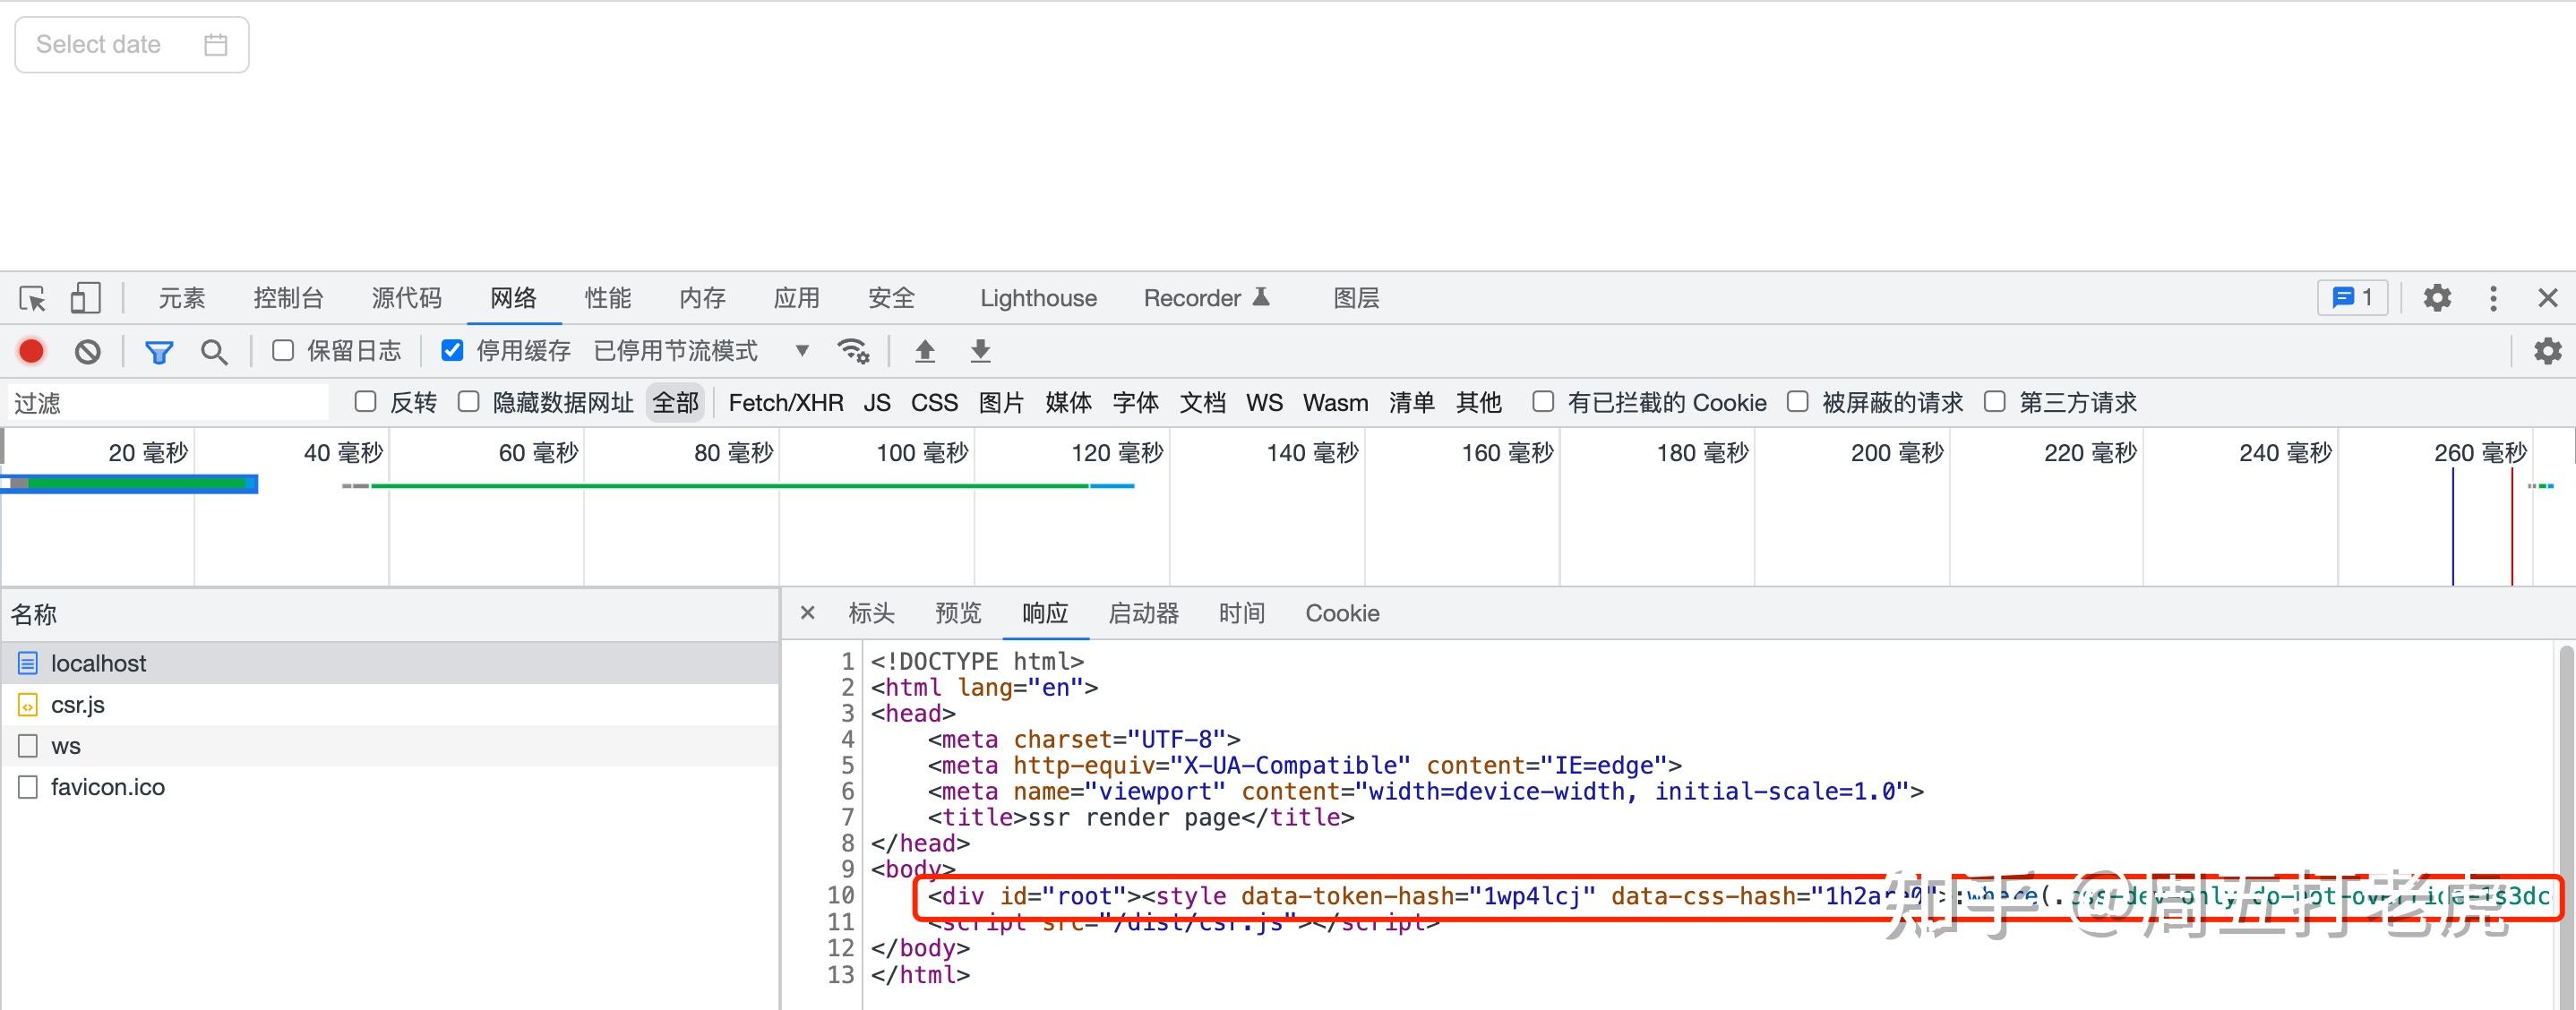2576x1010 pixels.
Task: Open DevTools settings gear
Action: coord(2437,298)
